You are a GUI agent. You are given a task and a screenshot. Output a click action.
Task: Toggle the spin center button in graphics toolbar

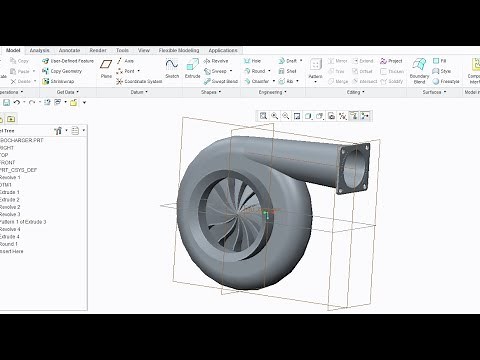pyautogui.click(x=365, y=116)
